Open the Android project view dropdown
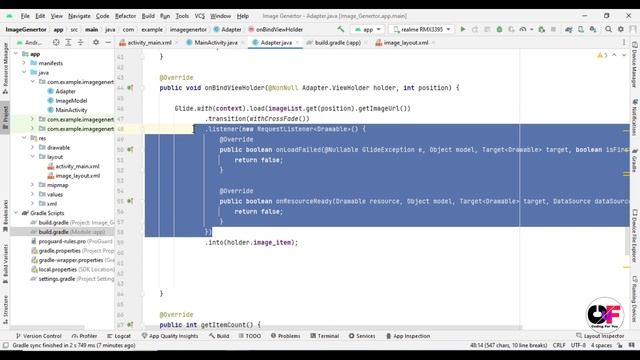Screen dimensions: 640x360 click(x=29, y=42)
